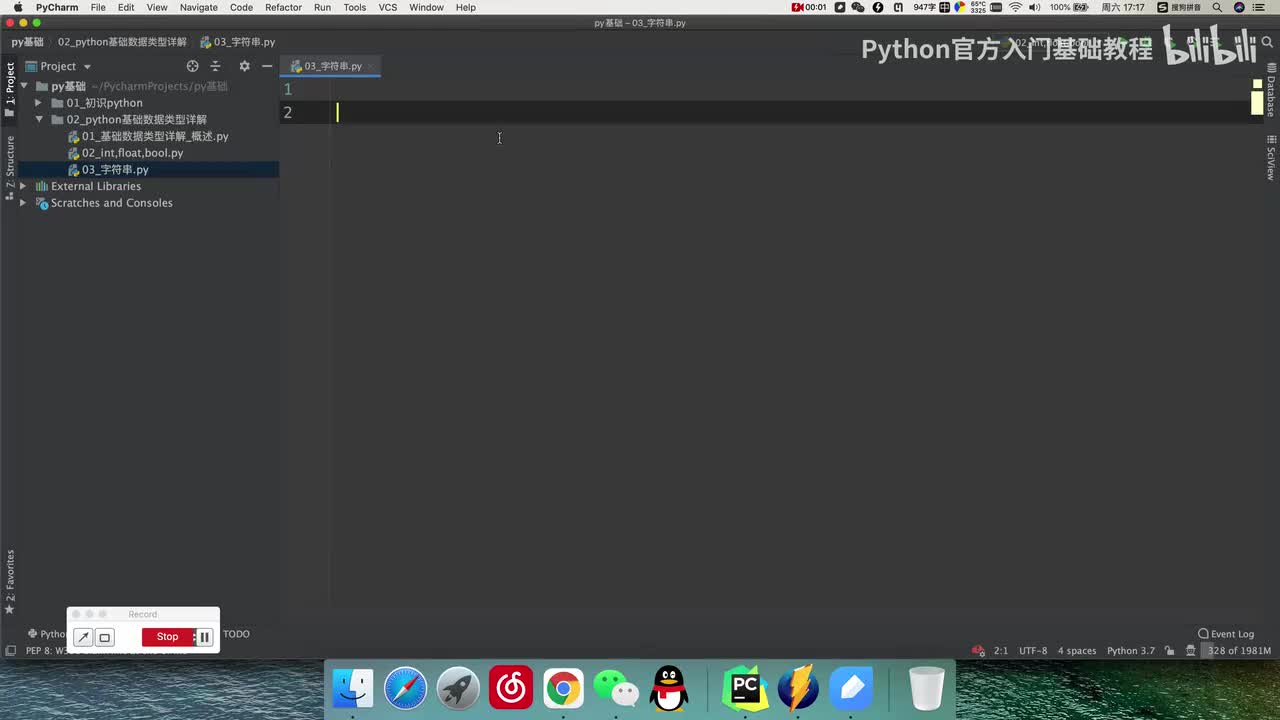Open the TODO tool window
This screenshot has height=720, width=1280.
pyautogui.click(x=236, y=634)
